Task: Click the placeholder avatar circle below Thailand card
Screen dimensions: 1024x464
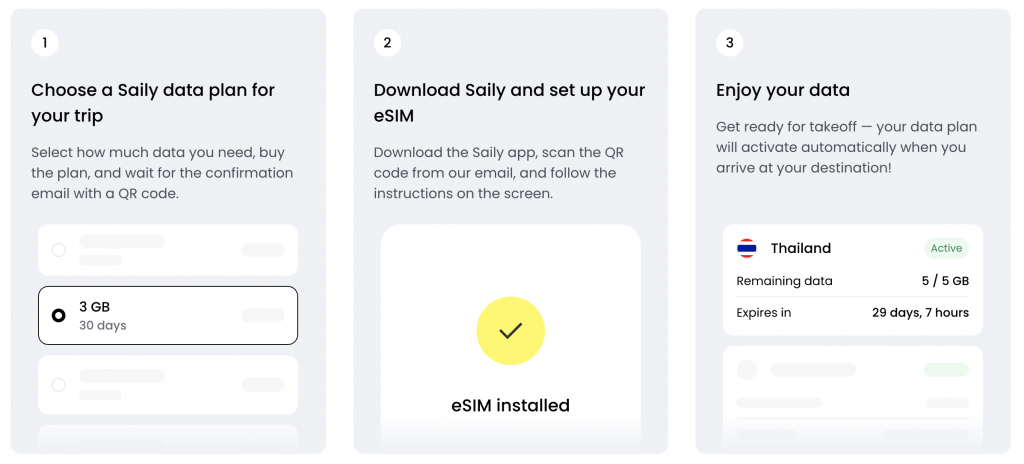Action: [746, 370]
